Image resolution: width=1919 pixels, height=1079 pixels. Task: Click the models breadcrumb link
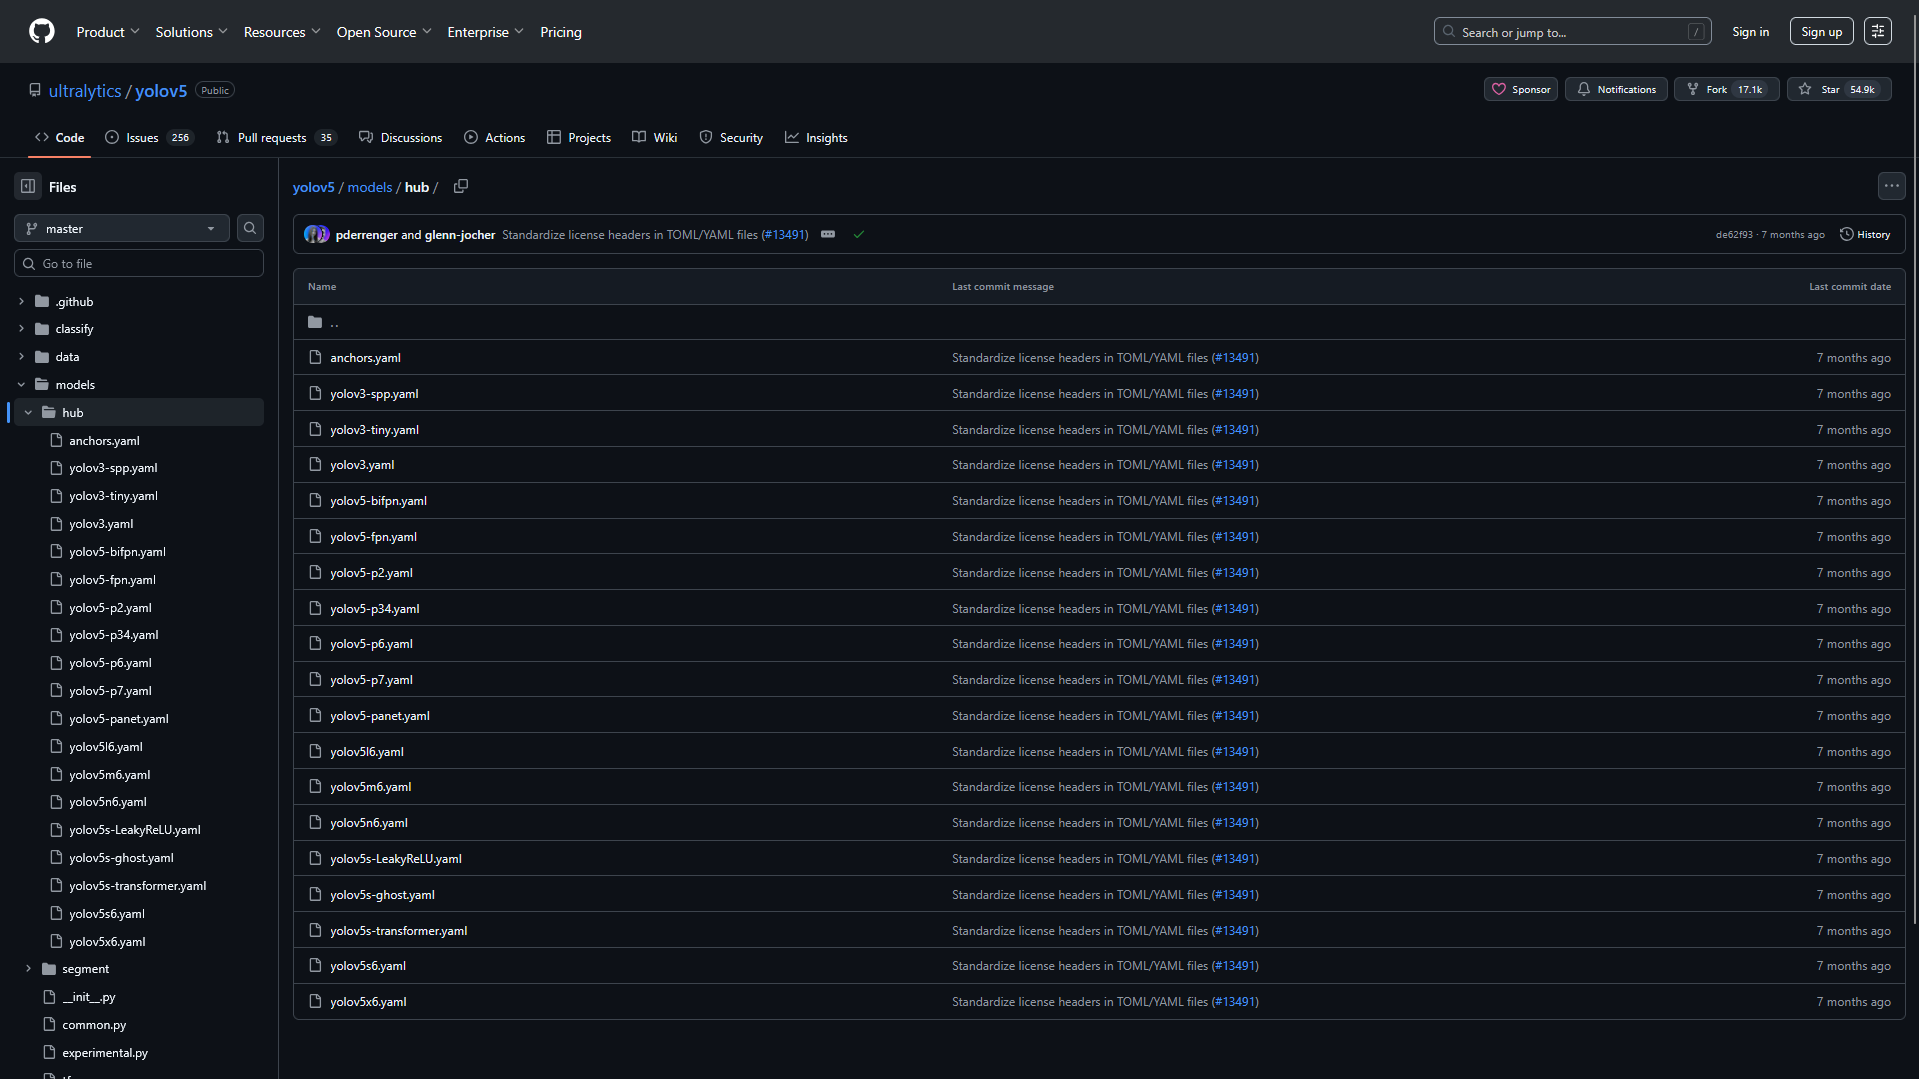click(369, 187)
